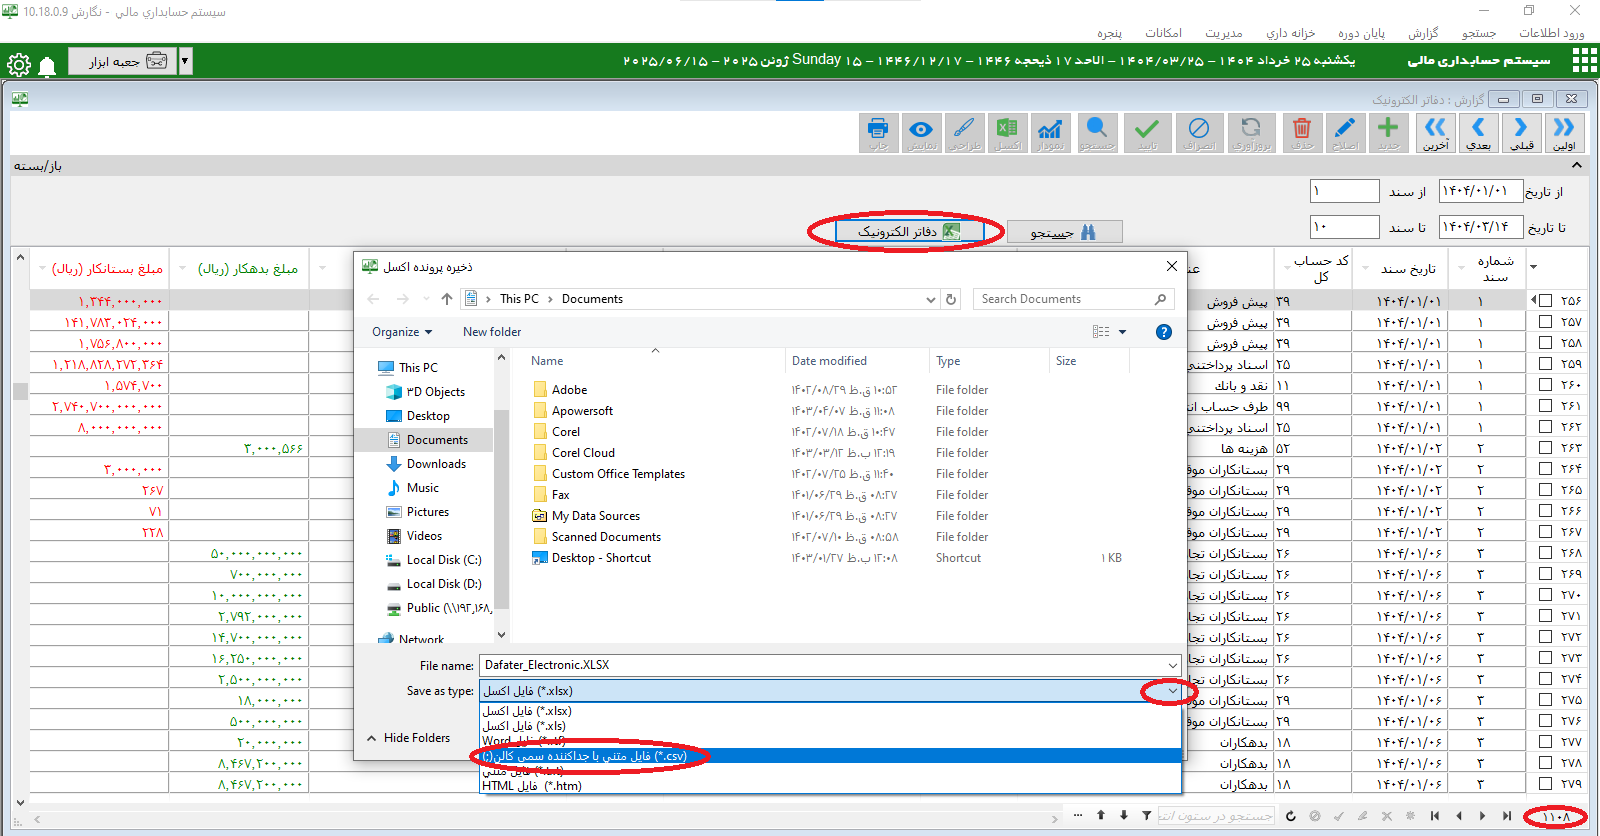1600x836 pixels.
Task: Open the chart (نمودار) toolbar icon
Action: [1050, 133]
